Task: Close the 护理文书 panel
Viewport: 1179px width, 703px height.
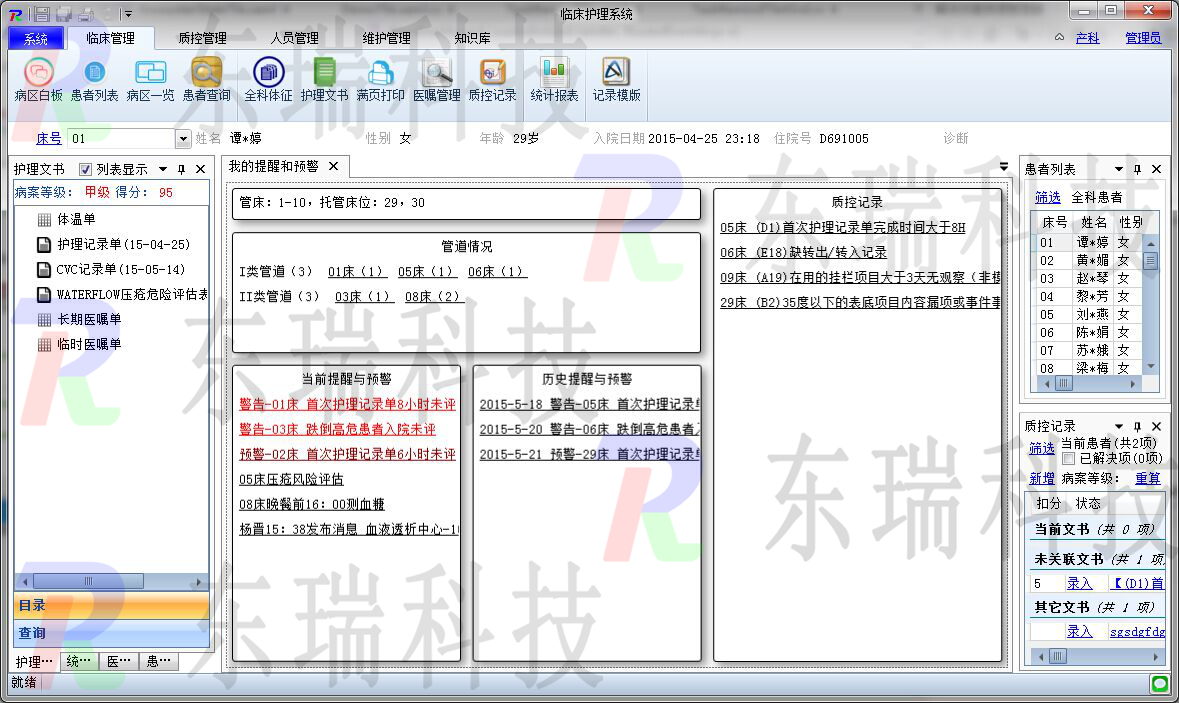Action: click(x=200, y=169)
